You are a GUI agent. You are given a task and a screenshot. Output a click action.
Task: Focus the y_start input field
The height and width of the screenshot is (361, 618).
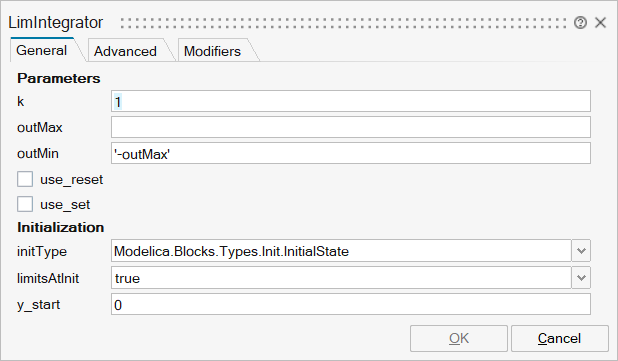click(351, 304)
